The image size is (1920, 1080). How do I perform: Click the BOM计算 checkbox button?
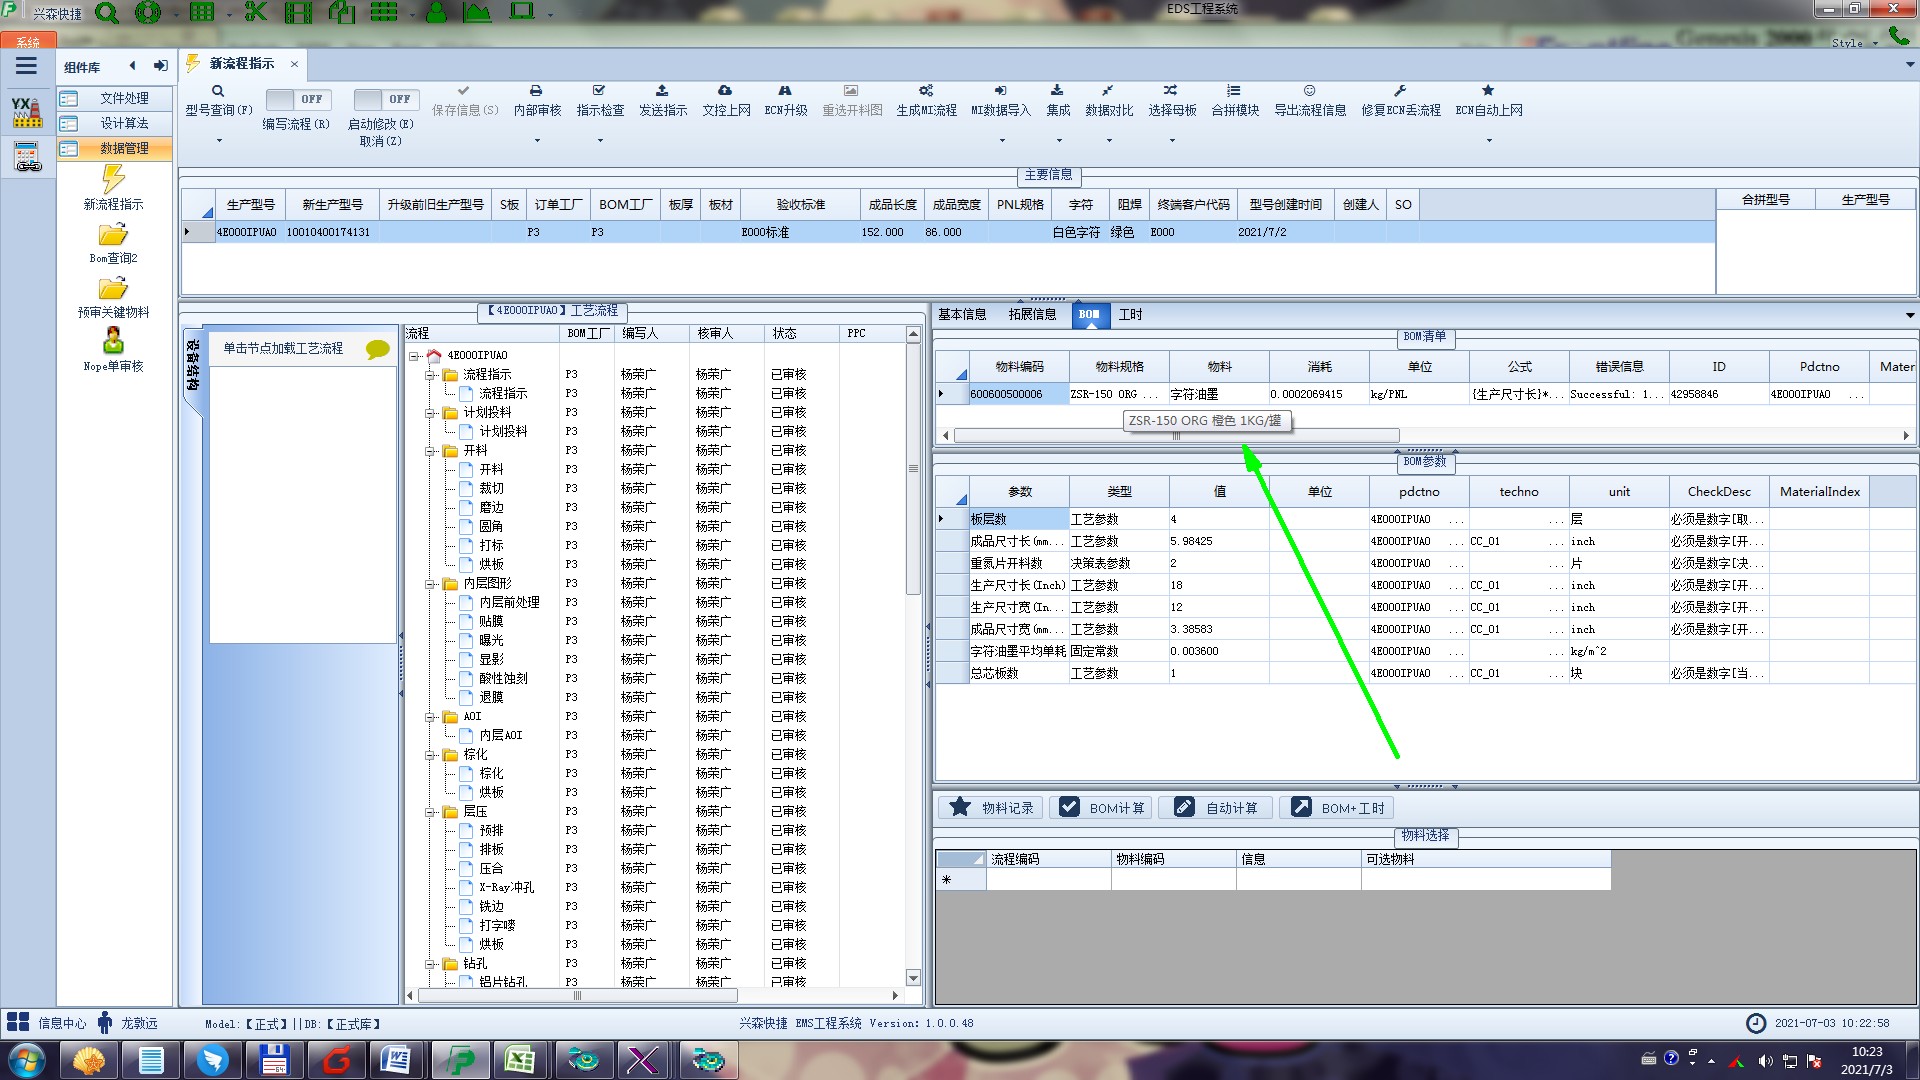pos(1100,808)
